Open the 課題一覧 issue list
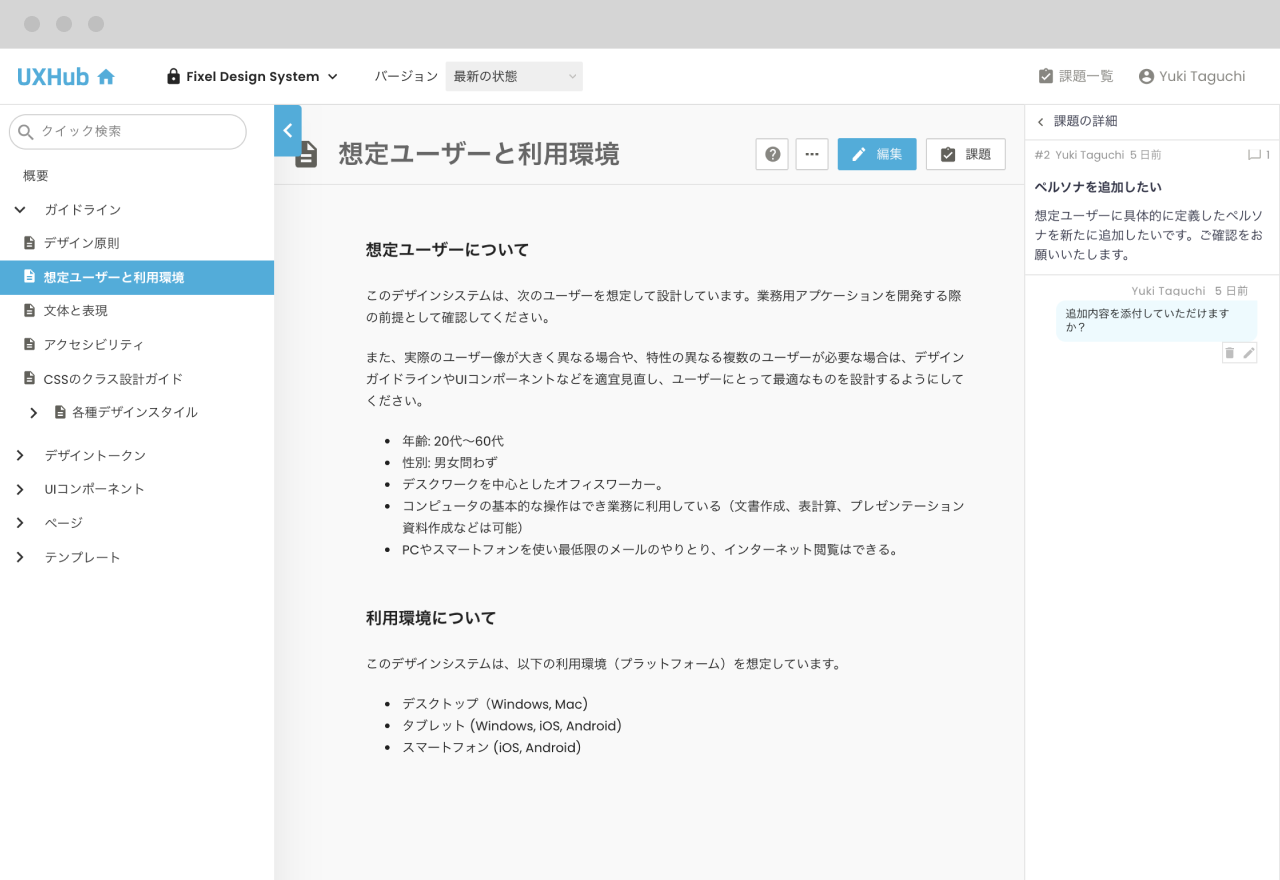This screenshot has width=1280, height=880. 1076,77
